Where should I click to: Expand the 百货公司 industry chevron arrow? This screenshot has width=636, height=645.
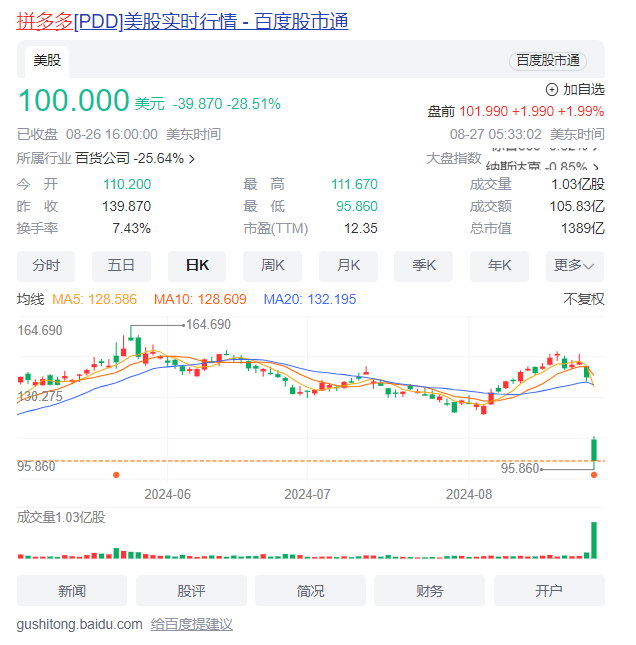tap(192, 159)
